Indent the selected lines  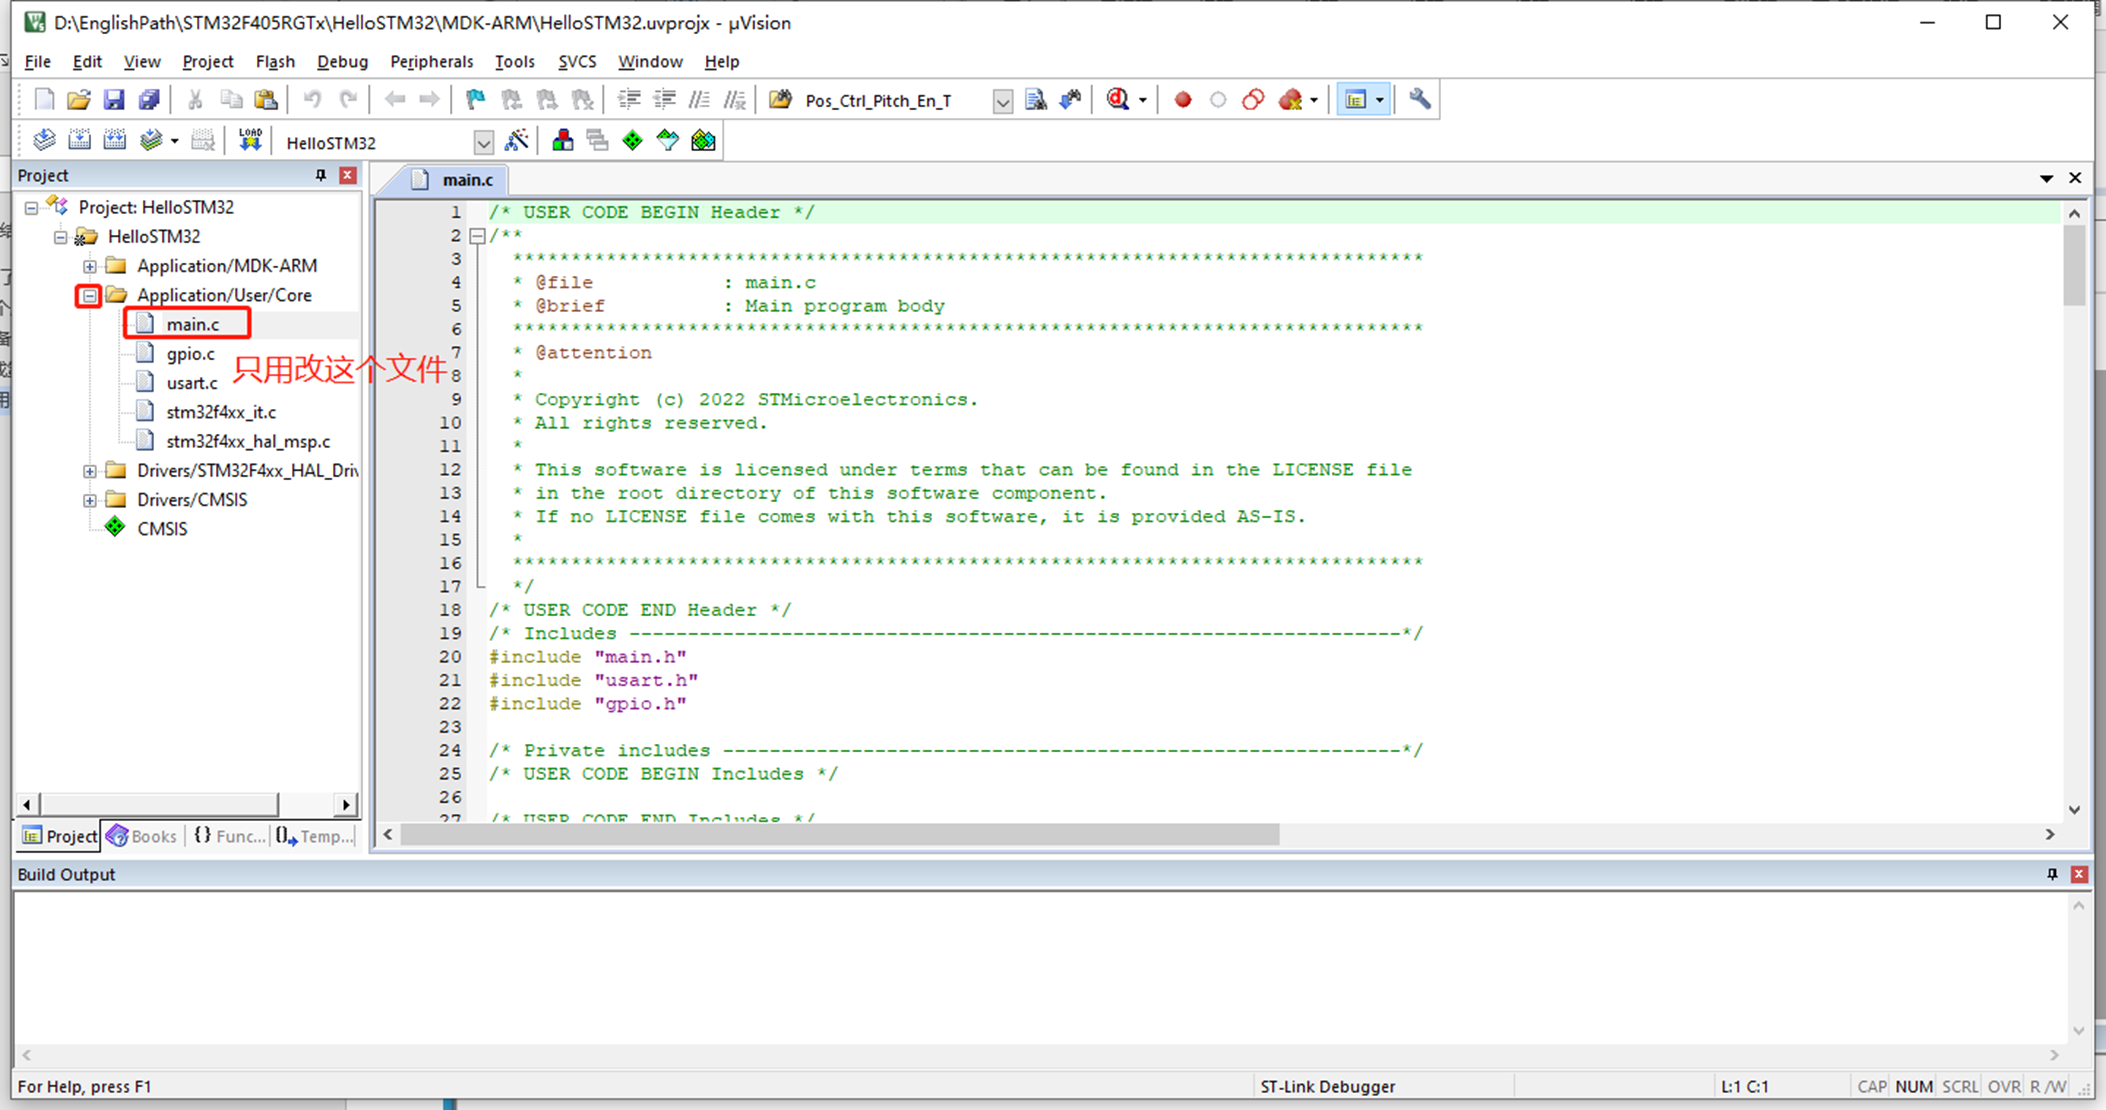[629, 100]
